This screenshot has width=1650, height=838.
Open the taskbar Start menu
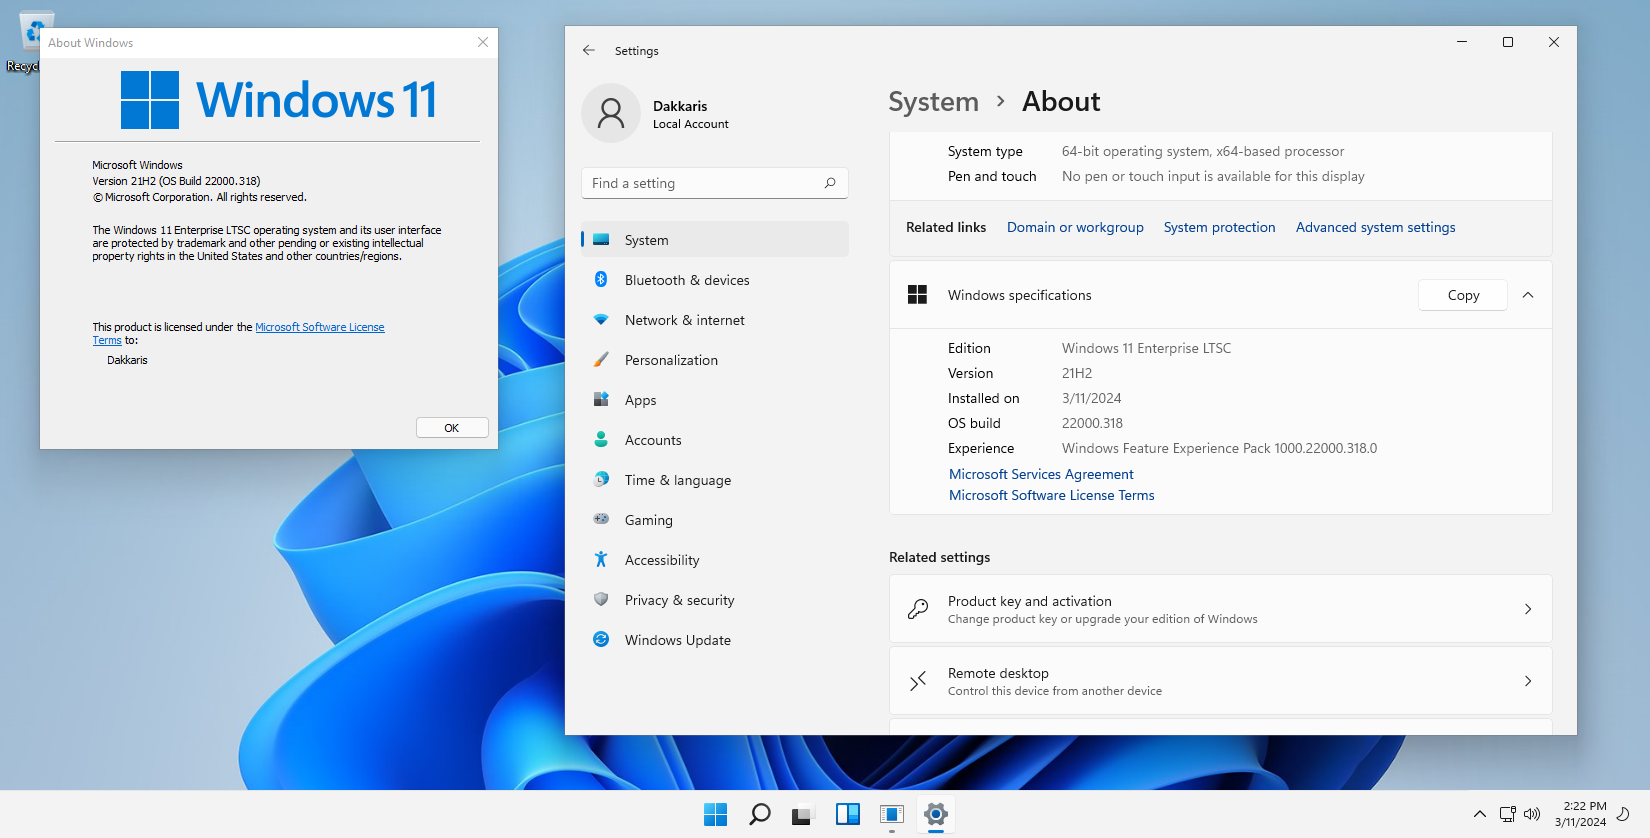[715, 814]
